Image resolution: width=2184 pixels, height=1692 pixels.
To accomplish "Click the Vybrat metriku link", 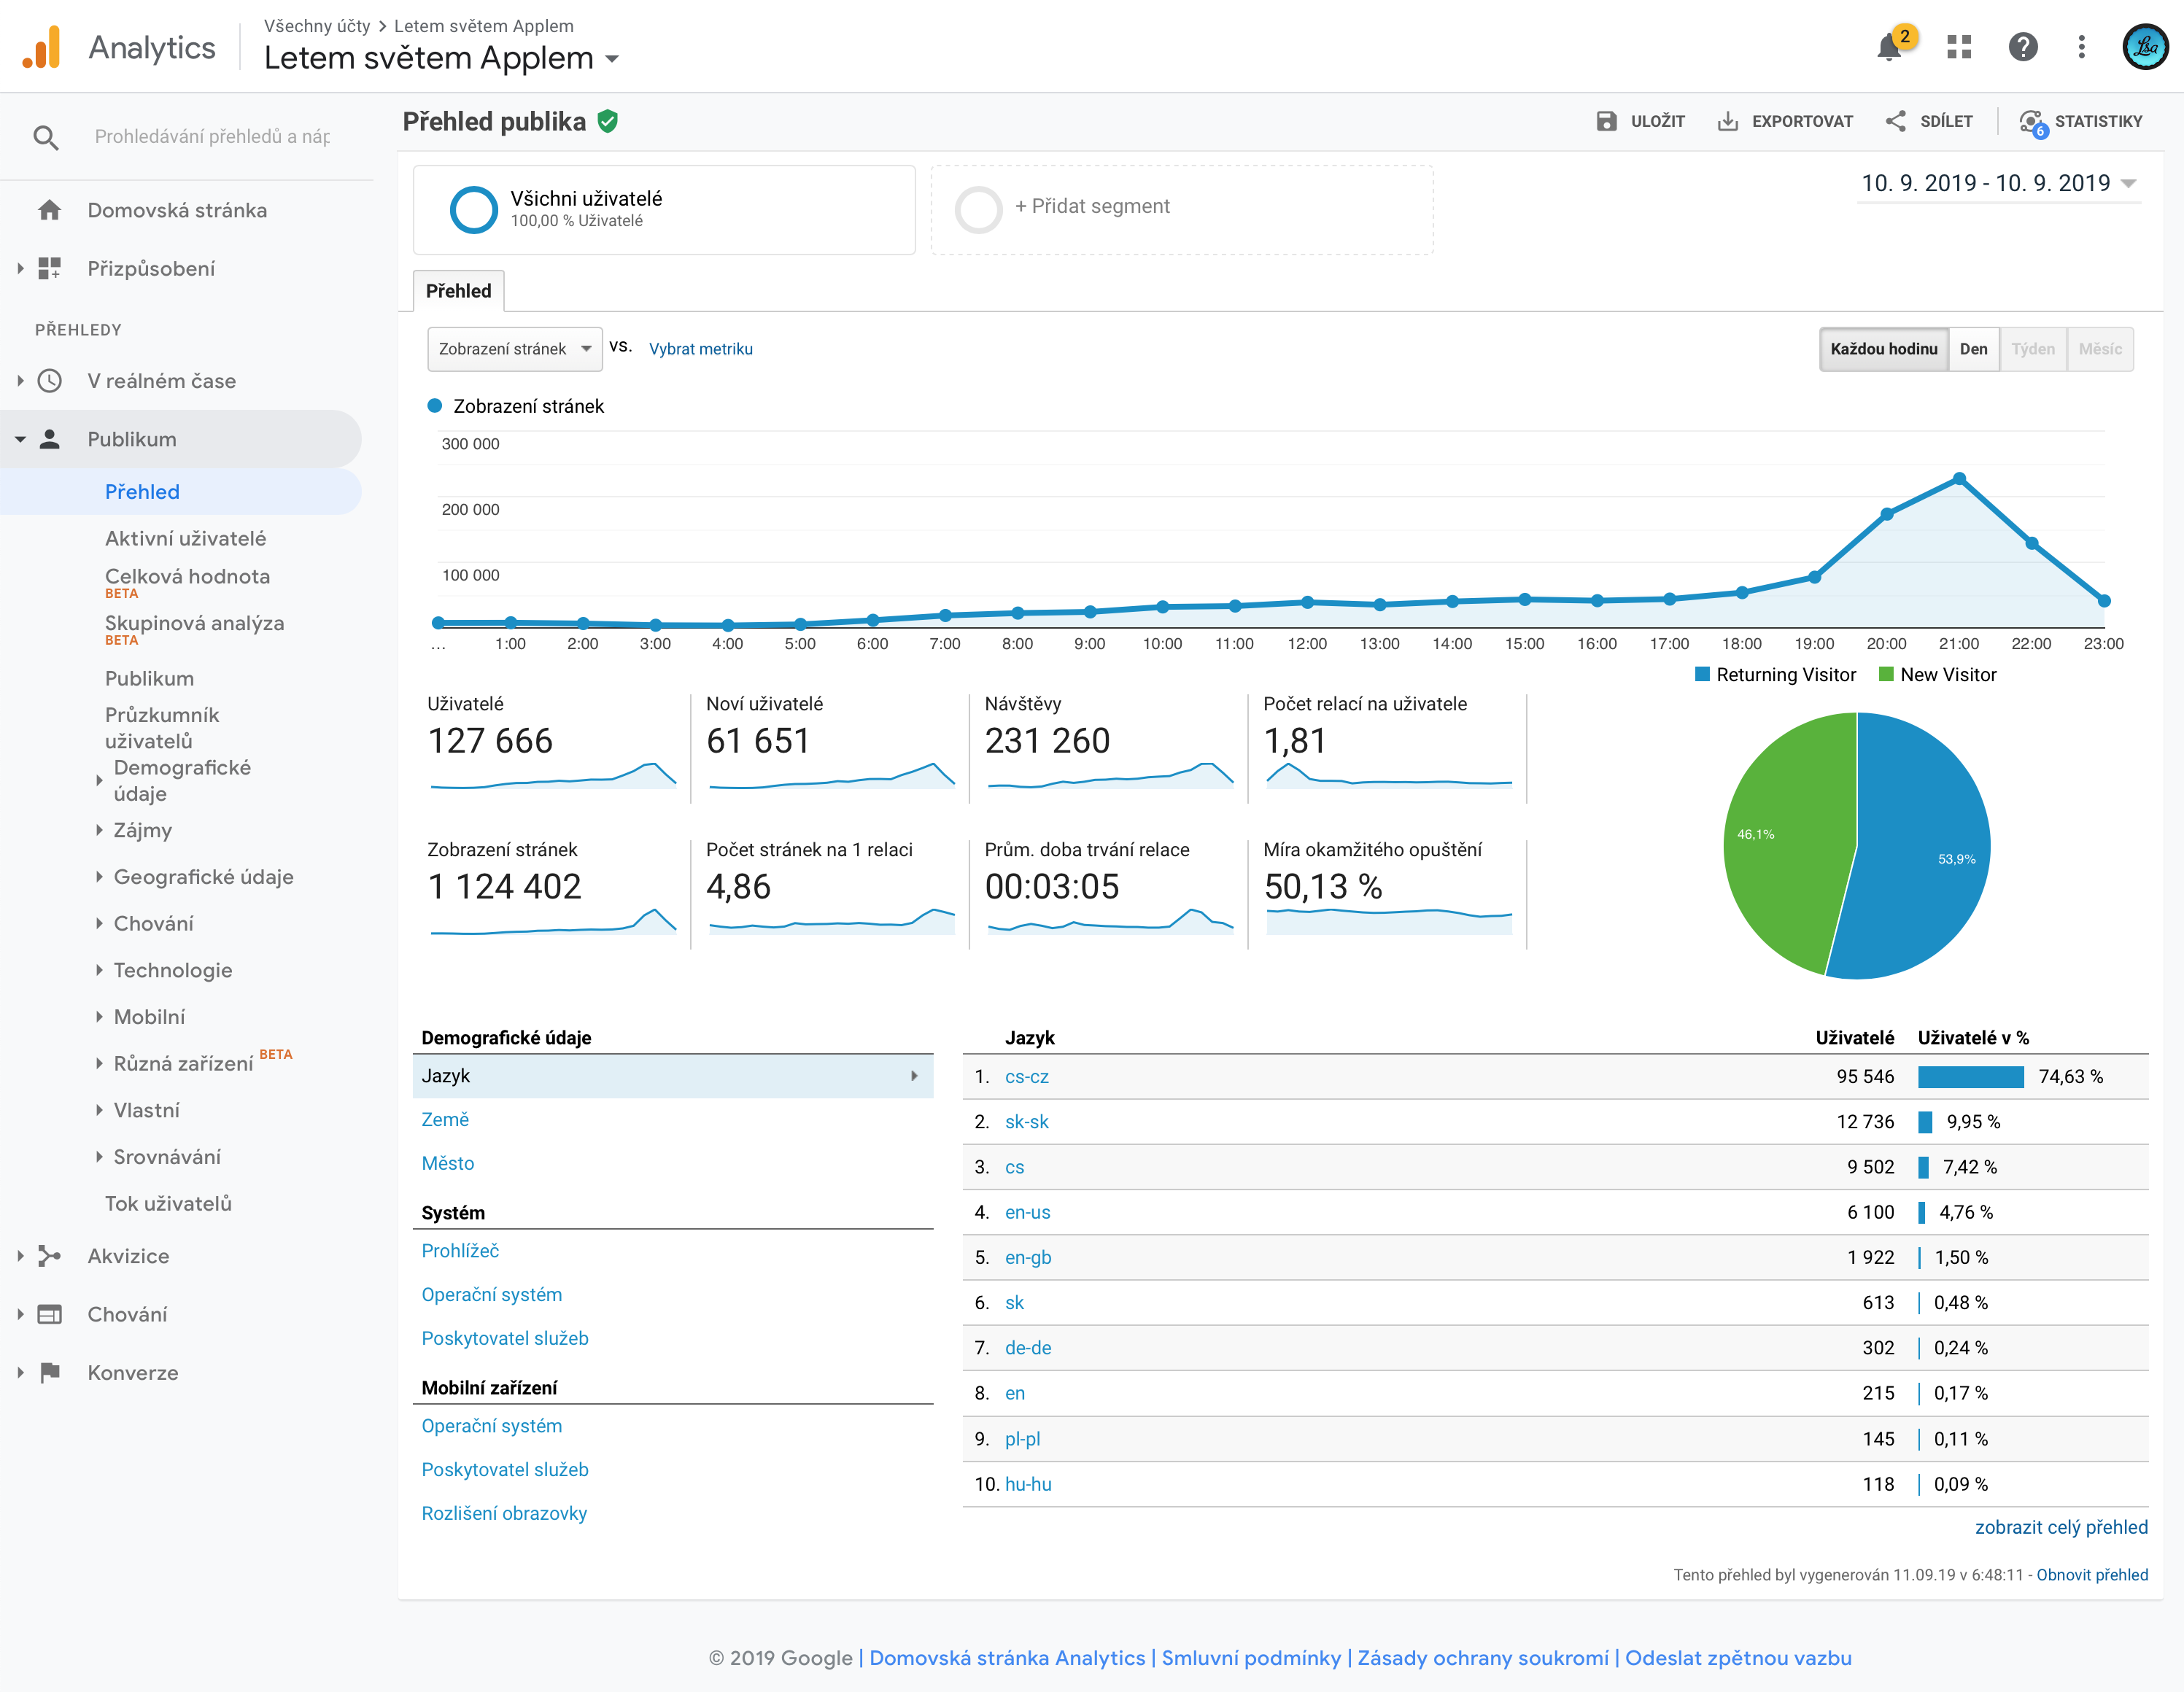I will tap(700, 349).
